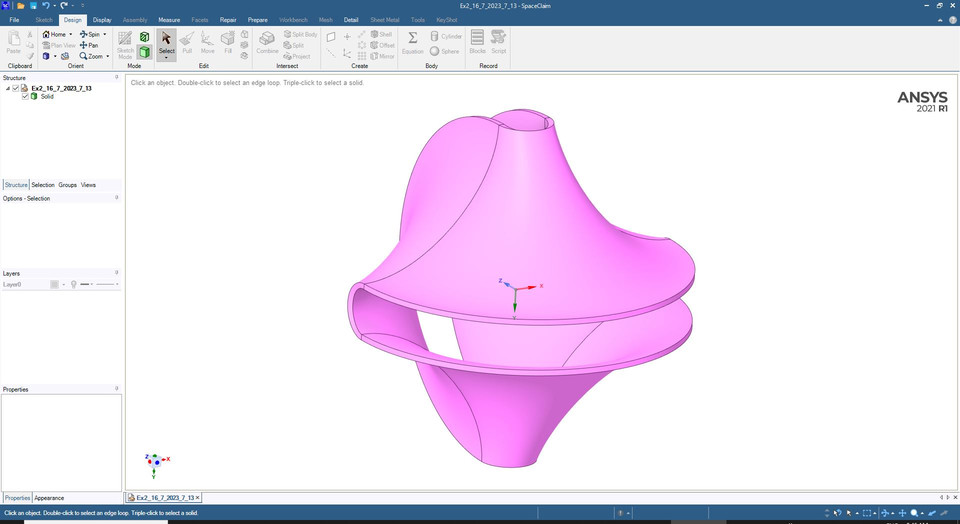Toggle the Layer0 visibility lightbulb
Viewport: 960px width, 524px height.
coord(74,285)
